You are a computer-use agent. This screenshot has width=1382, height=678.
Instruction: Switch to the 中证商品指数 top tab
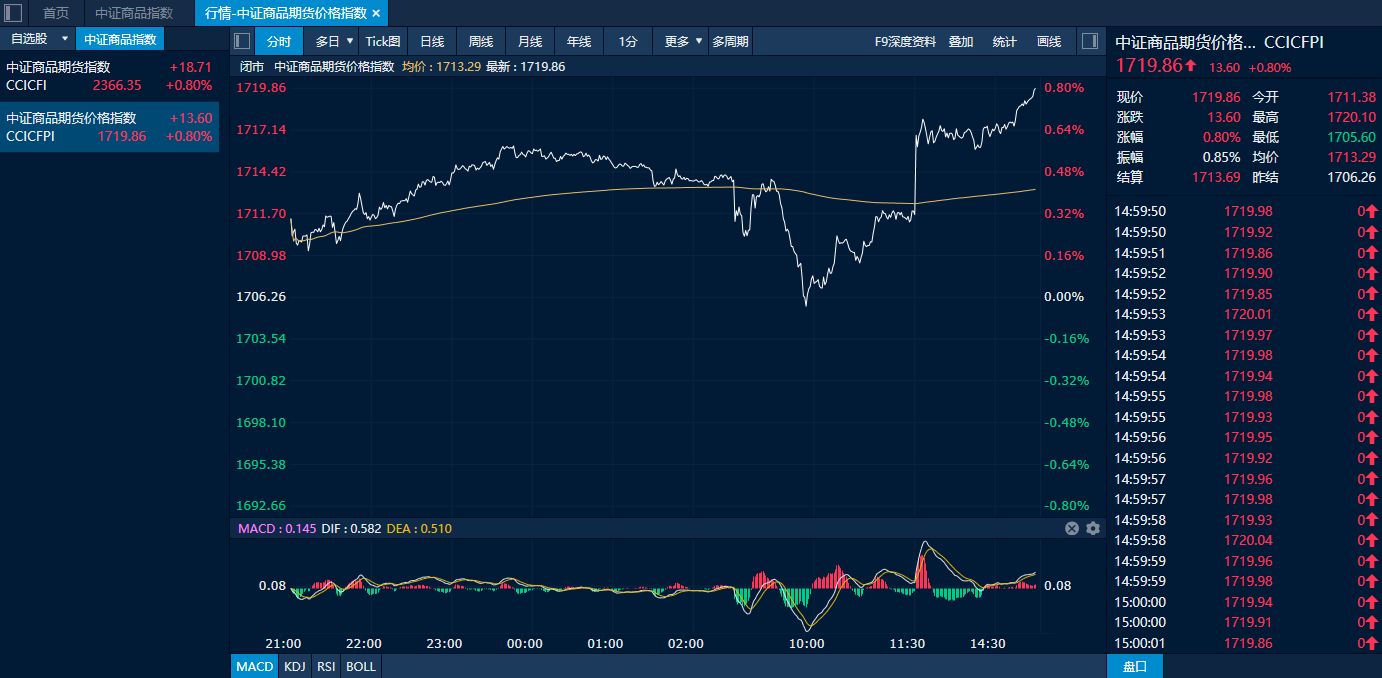click(134, 13)
